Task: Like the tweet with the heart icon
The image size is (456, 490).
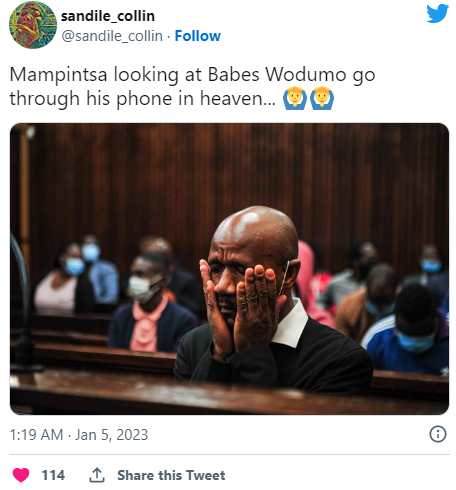Action: click(x=21, y=475)
